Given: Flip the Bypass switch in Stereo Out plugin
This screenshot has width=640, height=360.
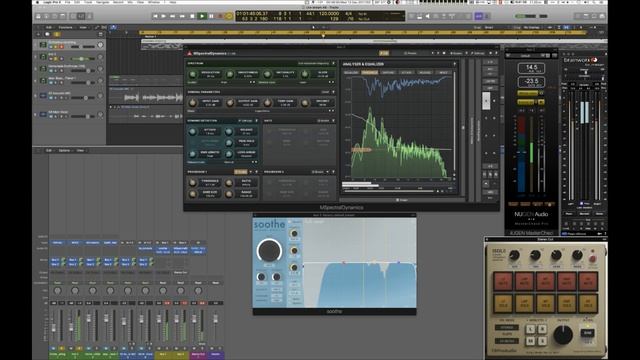Looking at the screenshot, I should 588,333.
